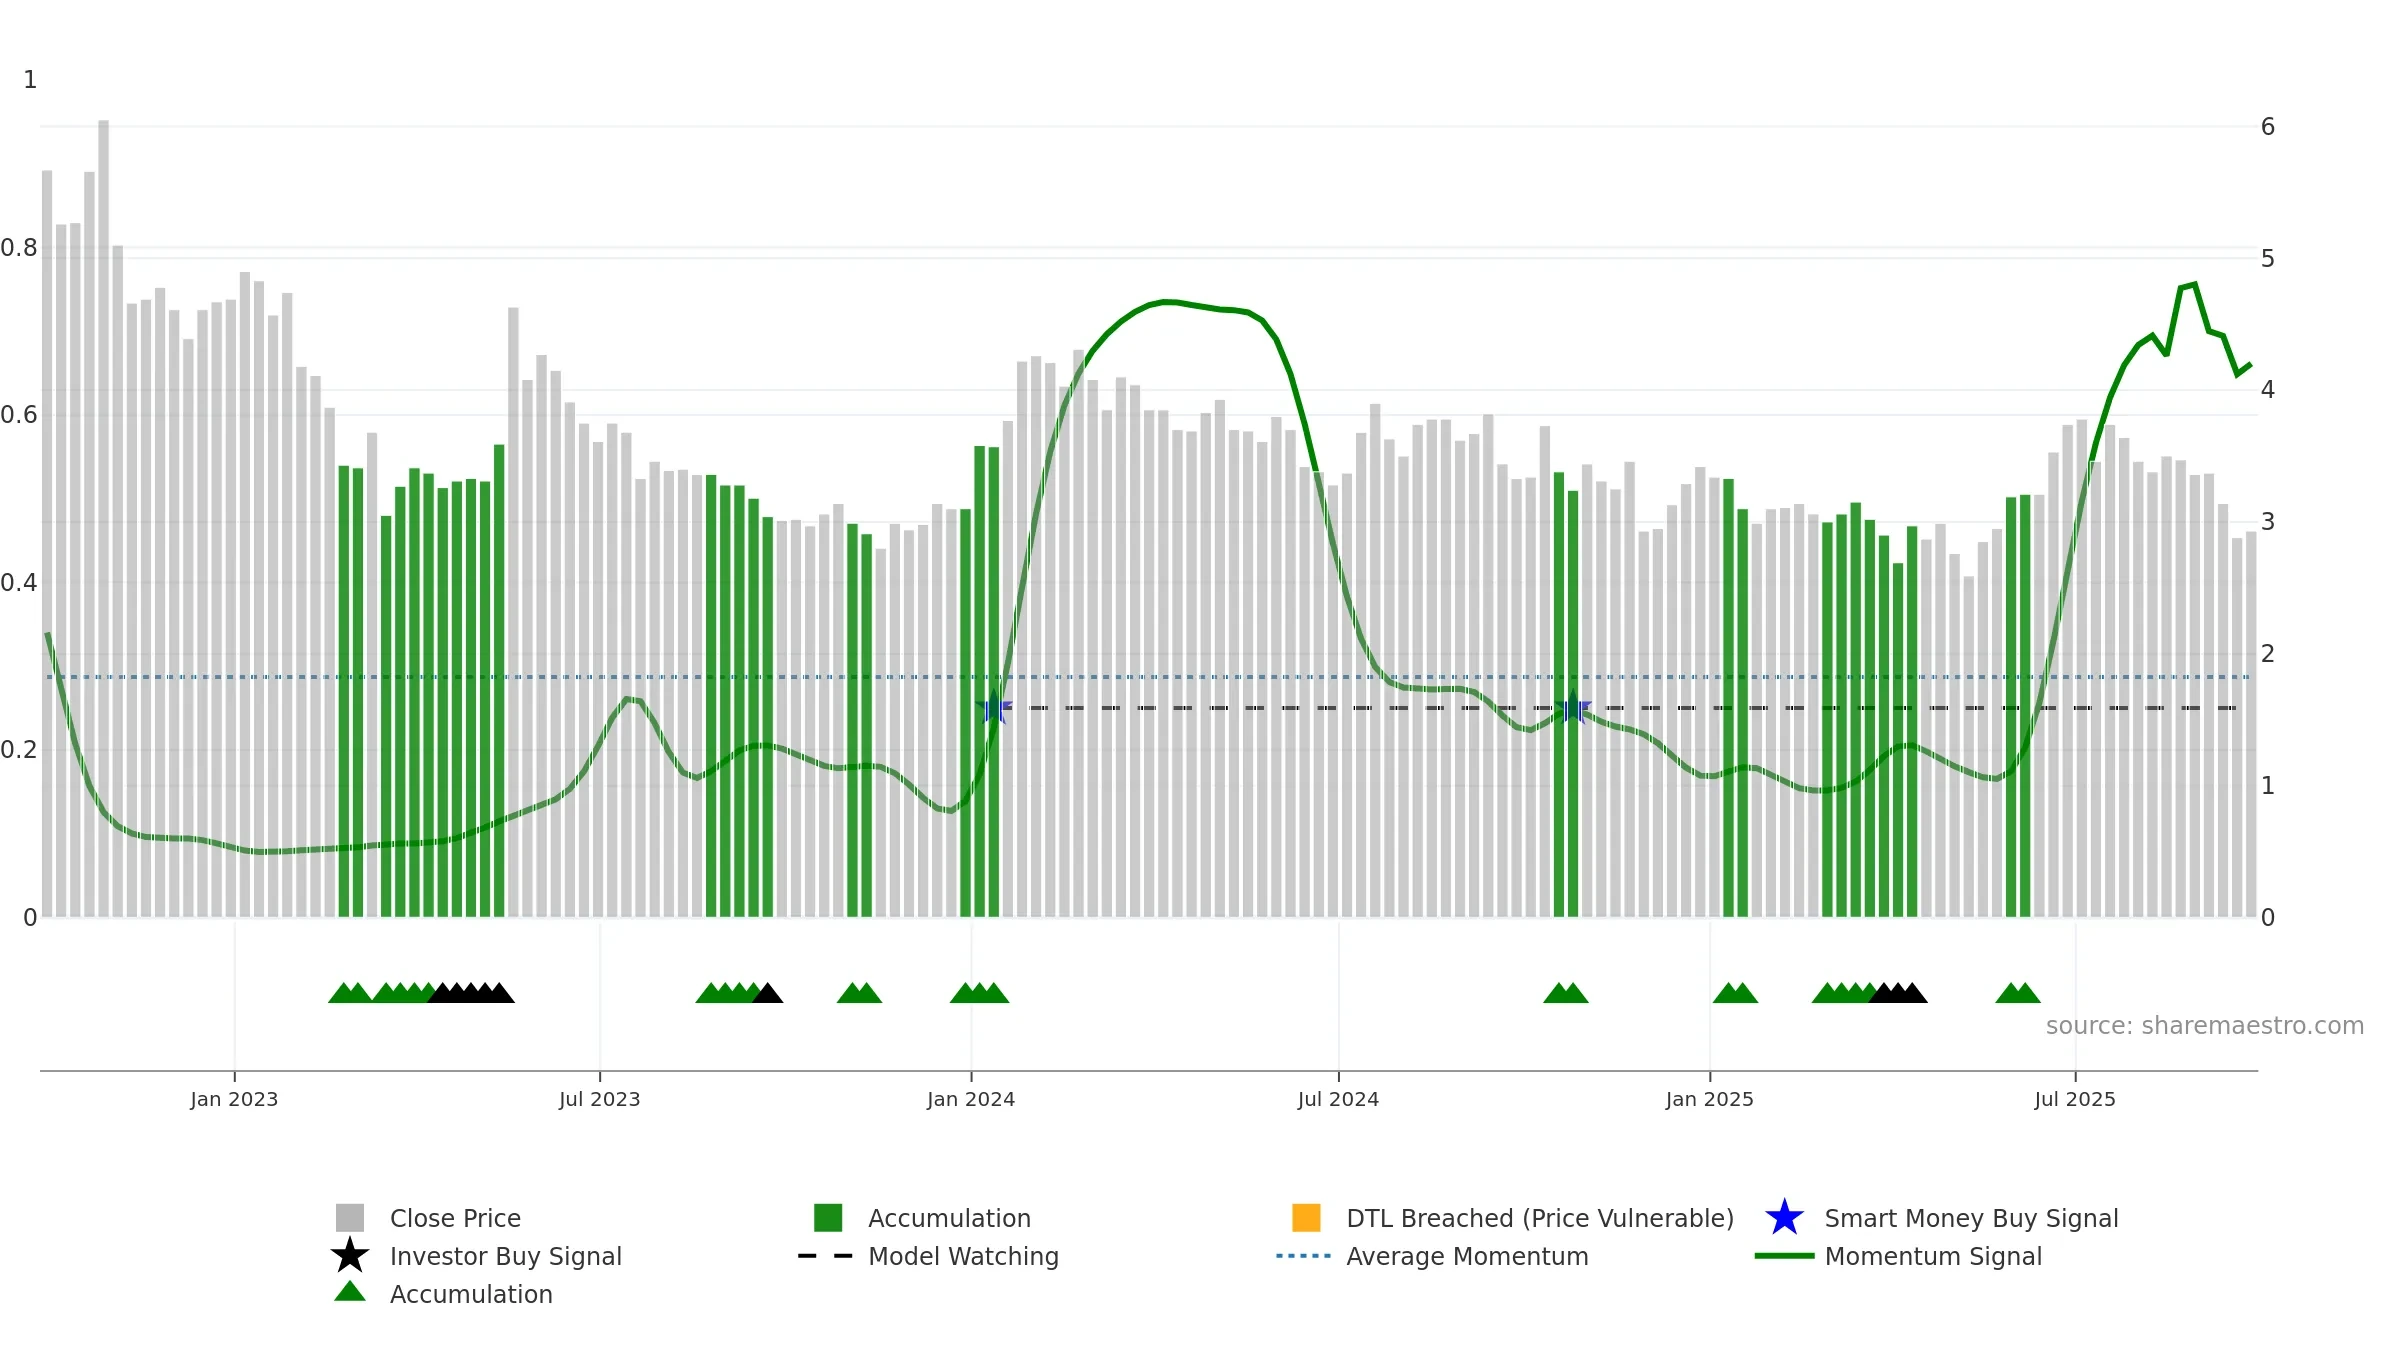Click the gray Close Price color swatch

pos(350,1218)
